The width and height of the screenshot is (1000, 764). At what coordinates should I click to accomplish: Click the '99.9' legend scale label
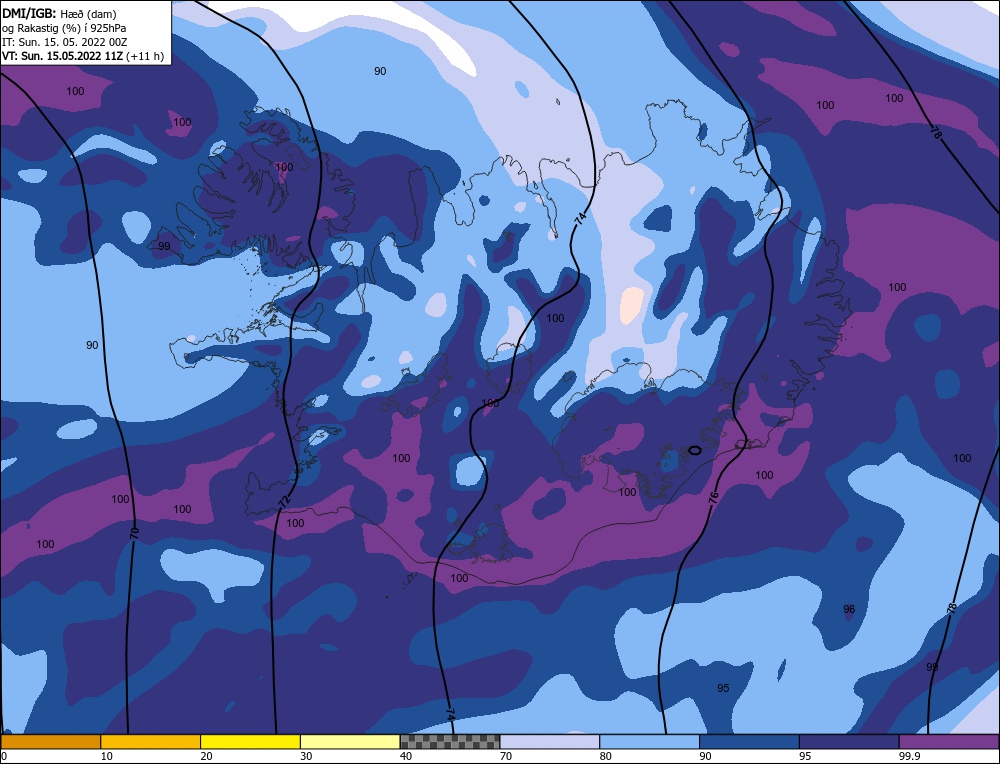(909, 756)
